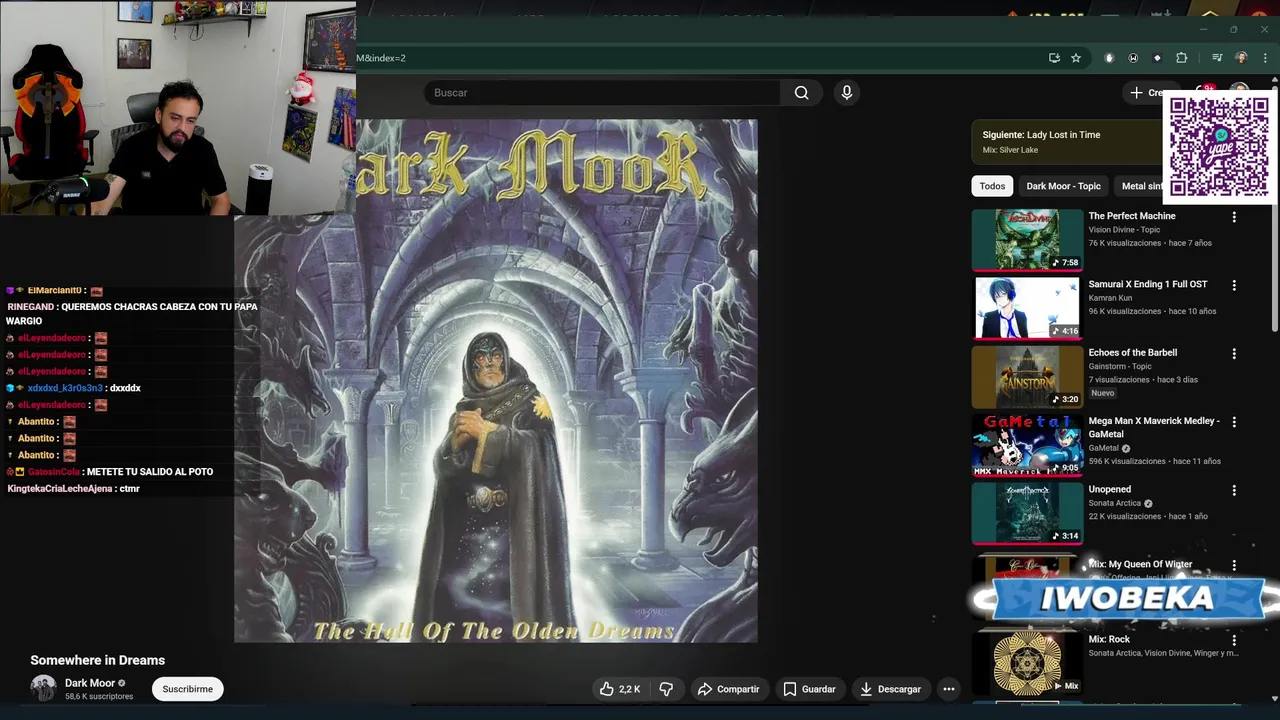Screen dimensions: 1280x720
Task: Subscribe with the Suscribirme button
Action: (188, 689)
